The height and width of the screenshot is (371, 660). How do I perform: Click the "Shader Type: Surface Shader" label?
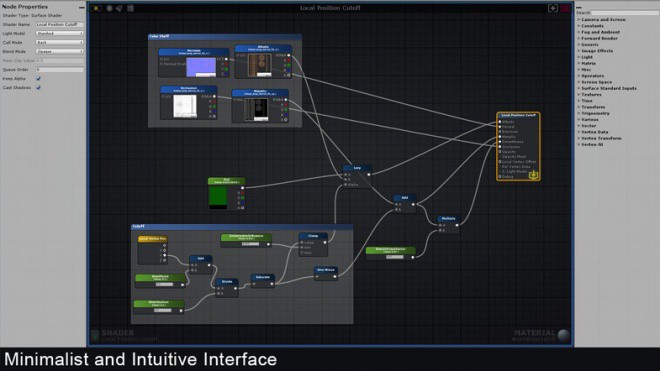point(32,16)
